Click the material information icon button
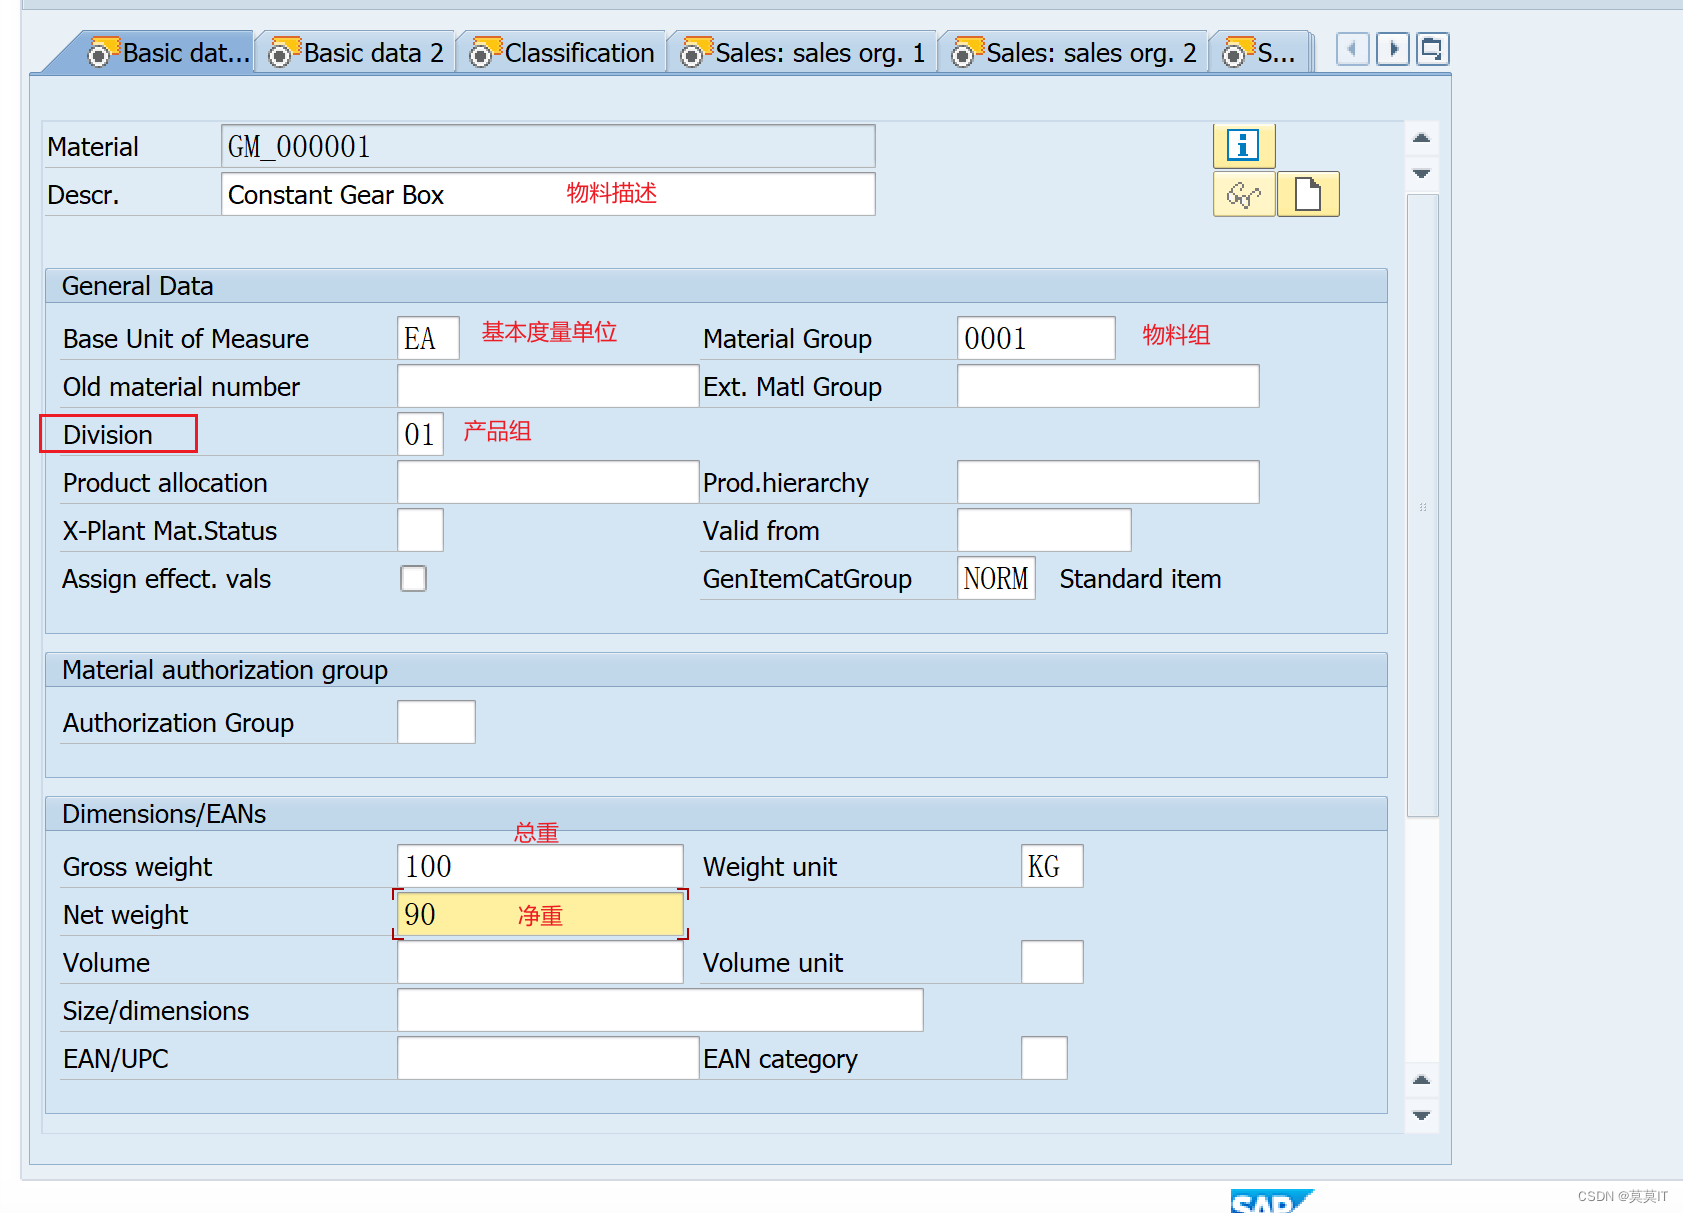The height and width of the screenshot is (1213, 1683). (1243, 146)
